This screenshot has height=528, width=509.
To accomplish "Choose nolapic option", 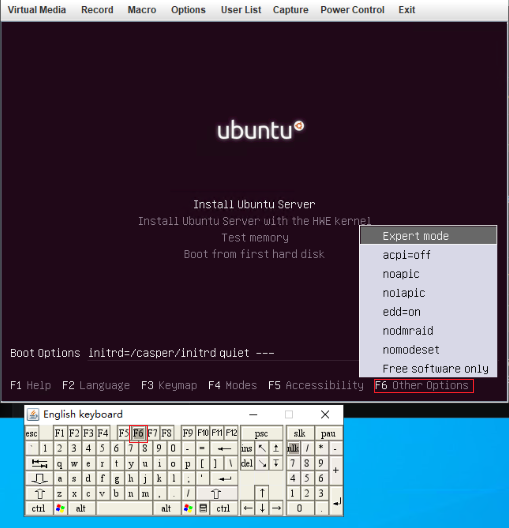I will 428,293.
